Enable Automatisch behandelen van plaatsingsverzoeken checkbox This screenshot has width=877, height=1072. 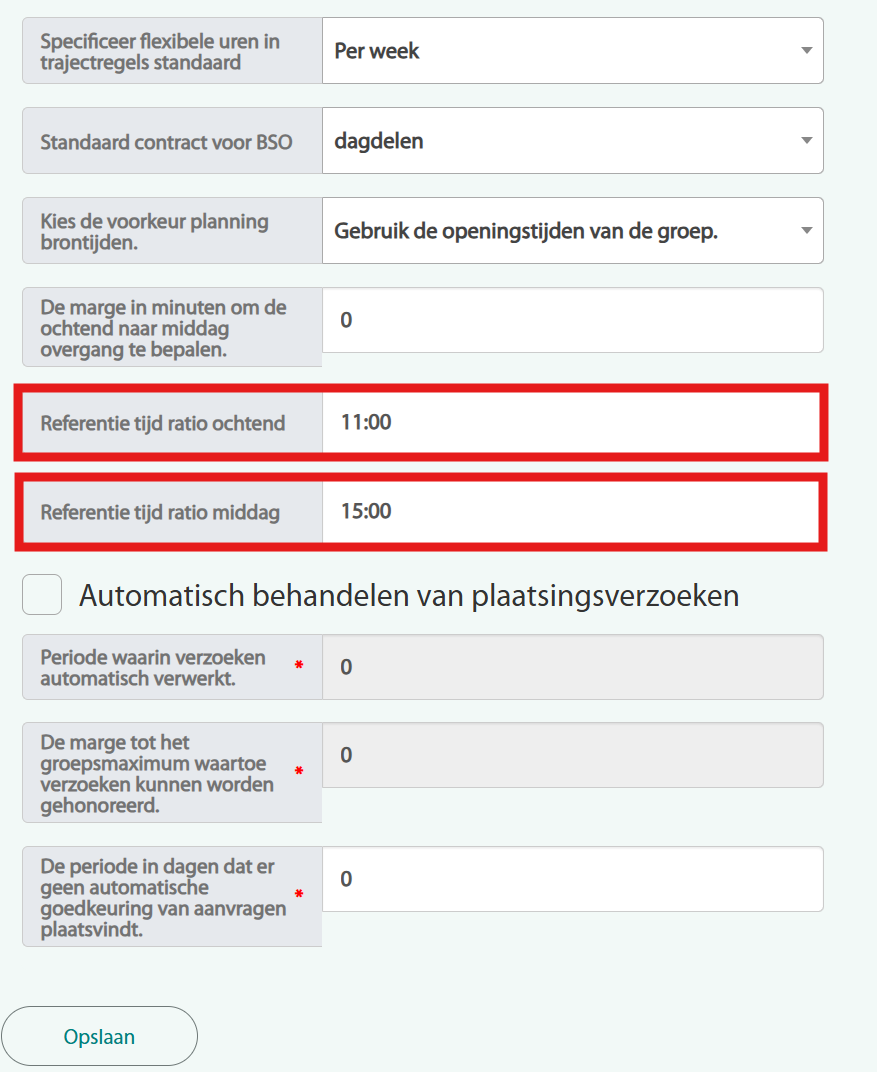[x=43, y=595]
